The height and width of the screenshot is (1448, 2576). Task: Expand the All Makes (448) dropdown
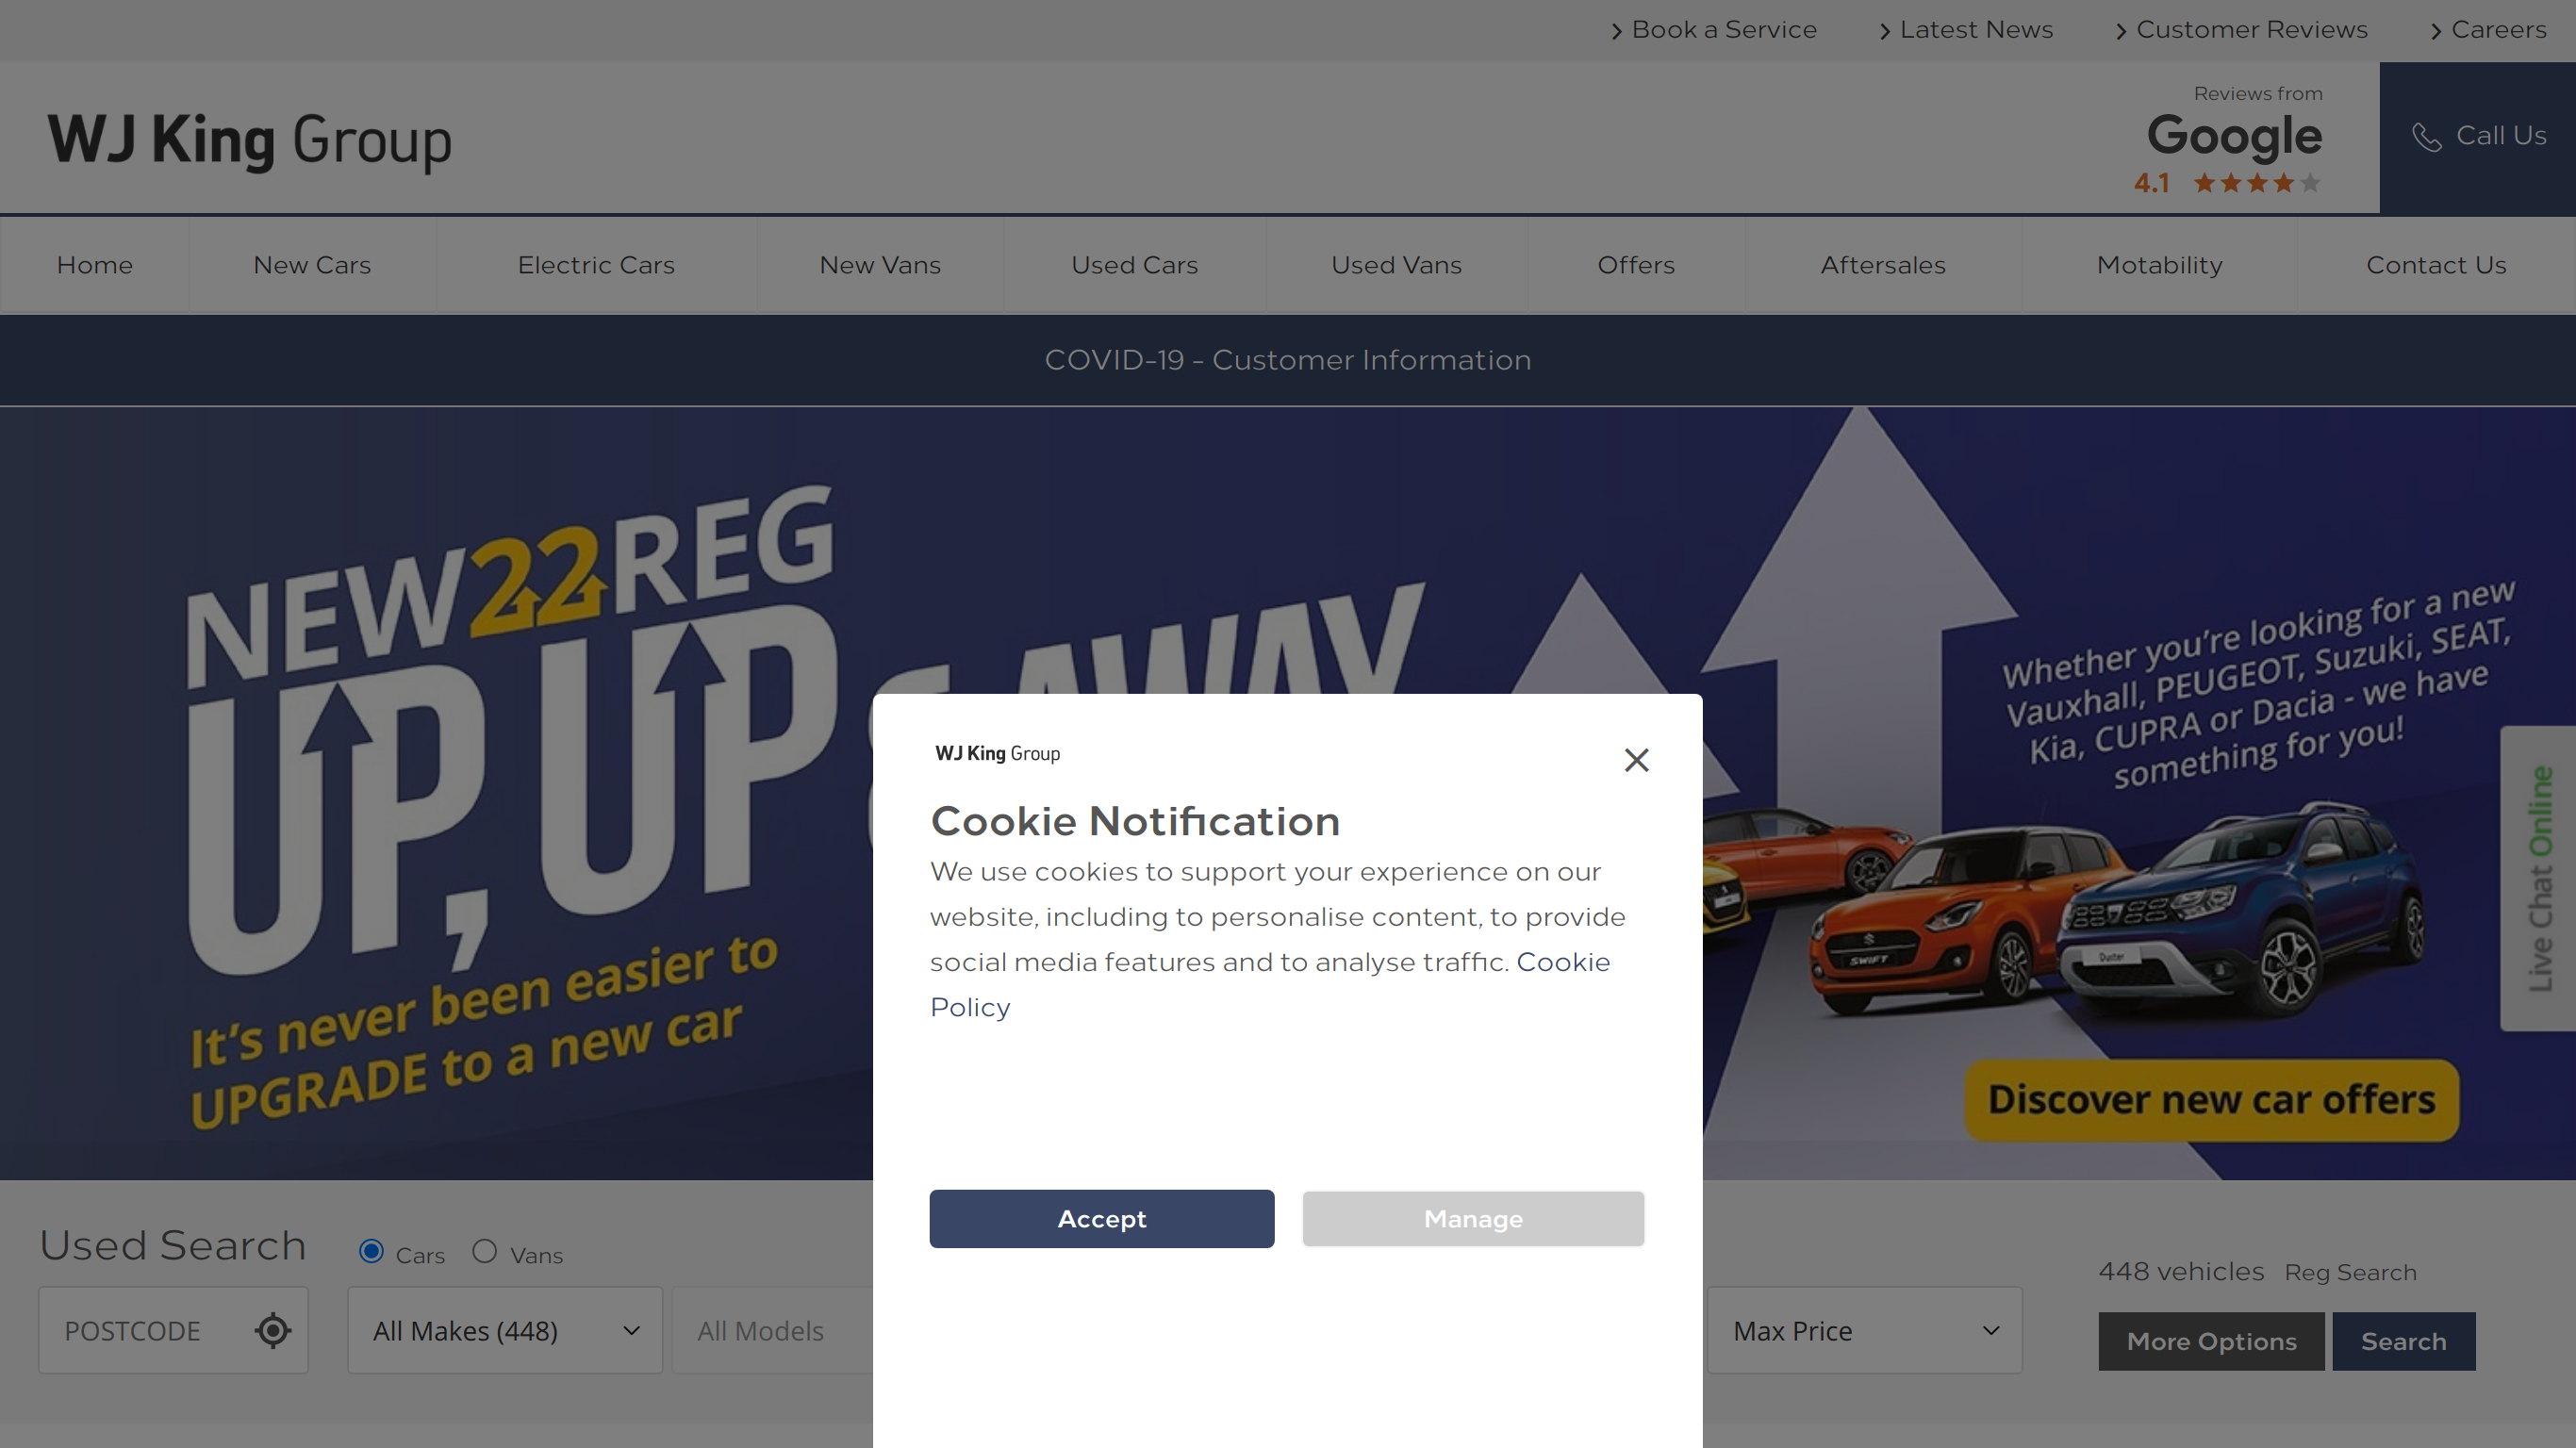[505, 1330]
